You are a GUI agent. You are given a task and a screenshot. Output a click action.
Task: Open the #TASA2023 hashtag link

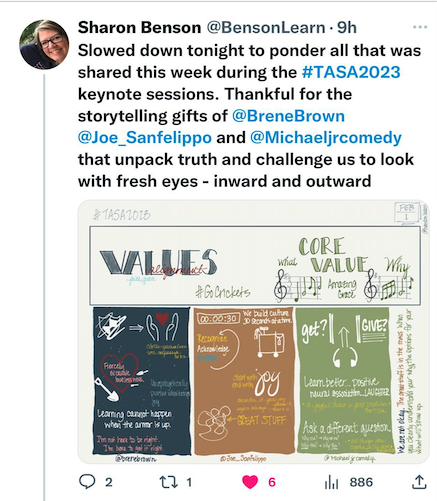tap(351, 72)
